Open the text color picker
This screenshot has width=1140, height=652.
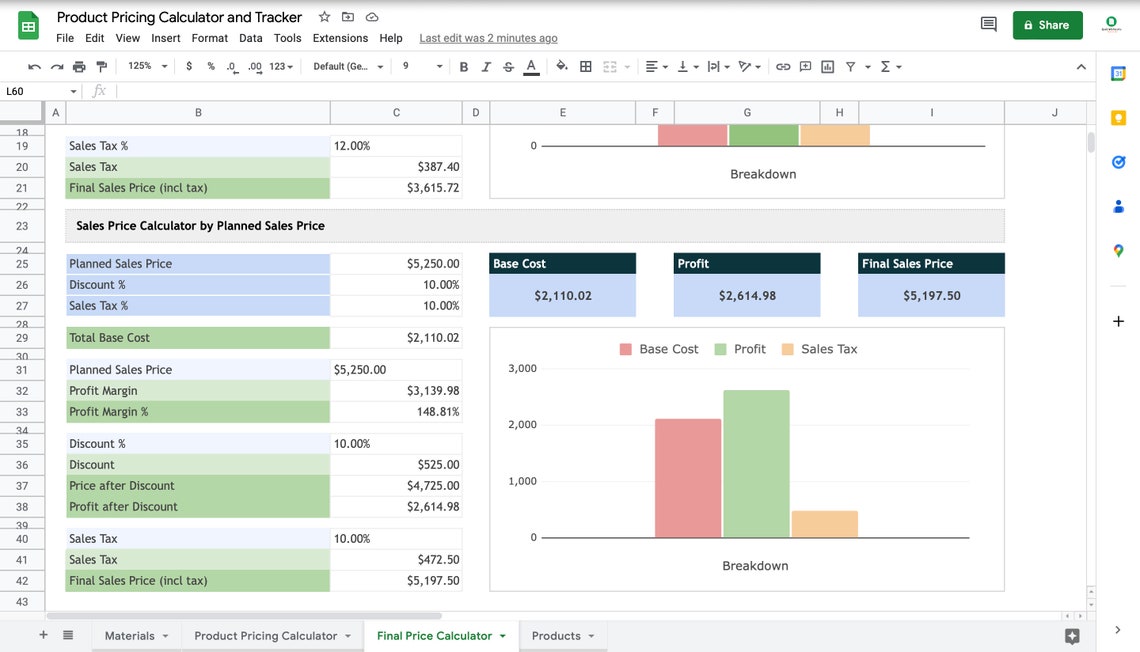coord(531,66)
